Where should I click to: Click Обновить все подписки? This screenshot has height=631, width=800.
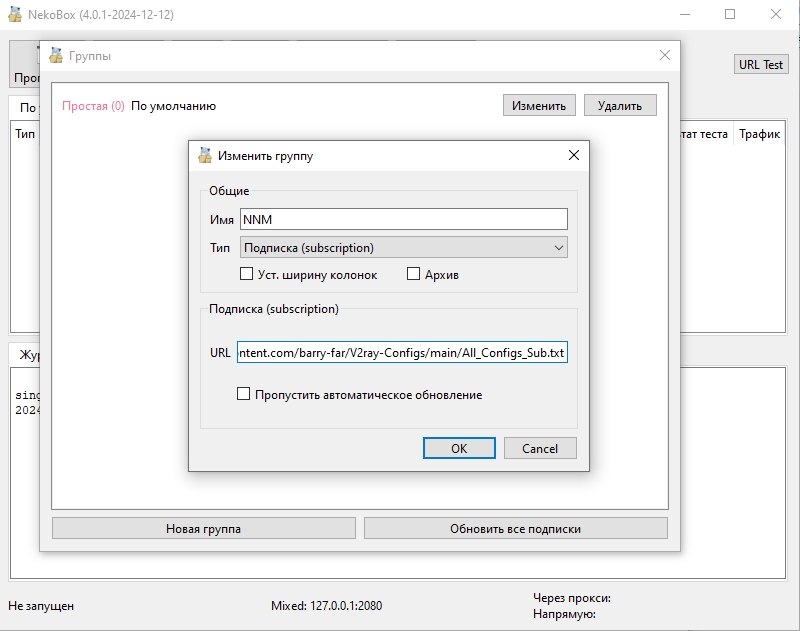coord(518,528)
